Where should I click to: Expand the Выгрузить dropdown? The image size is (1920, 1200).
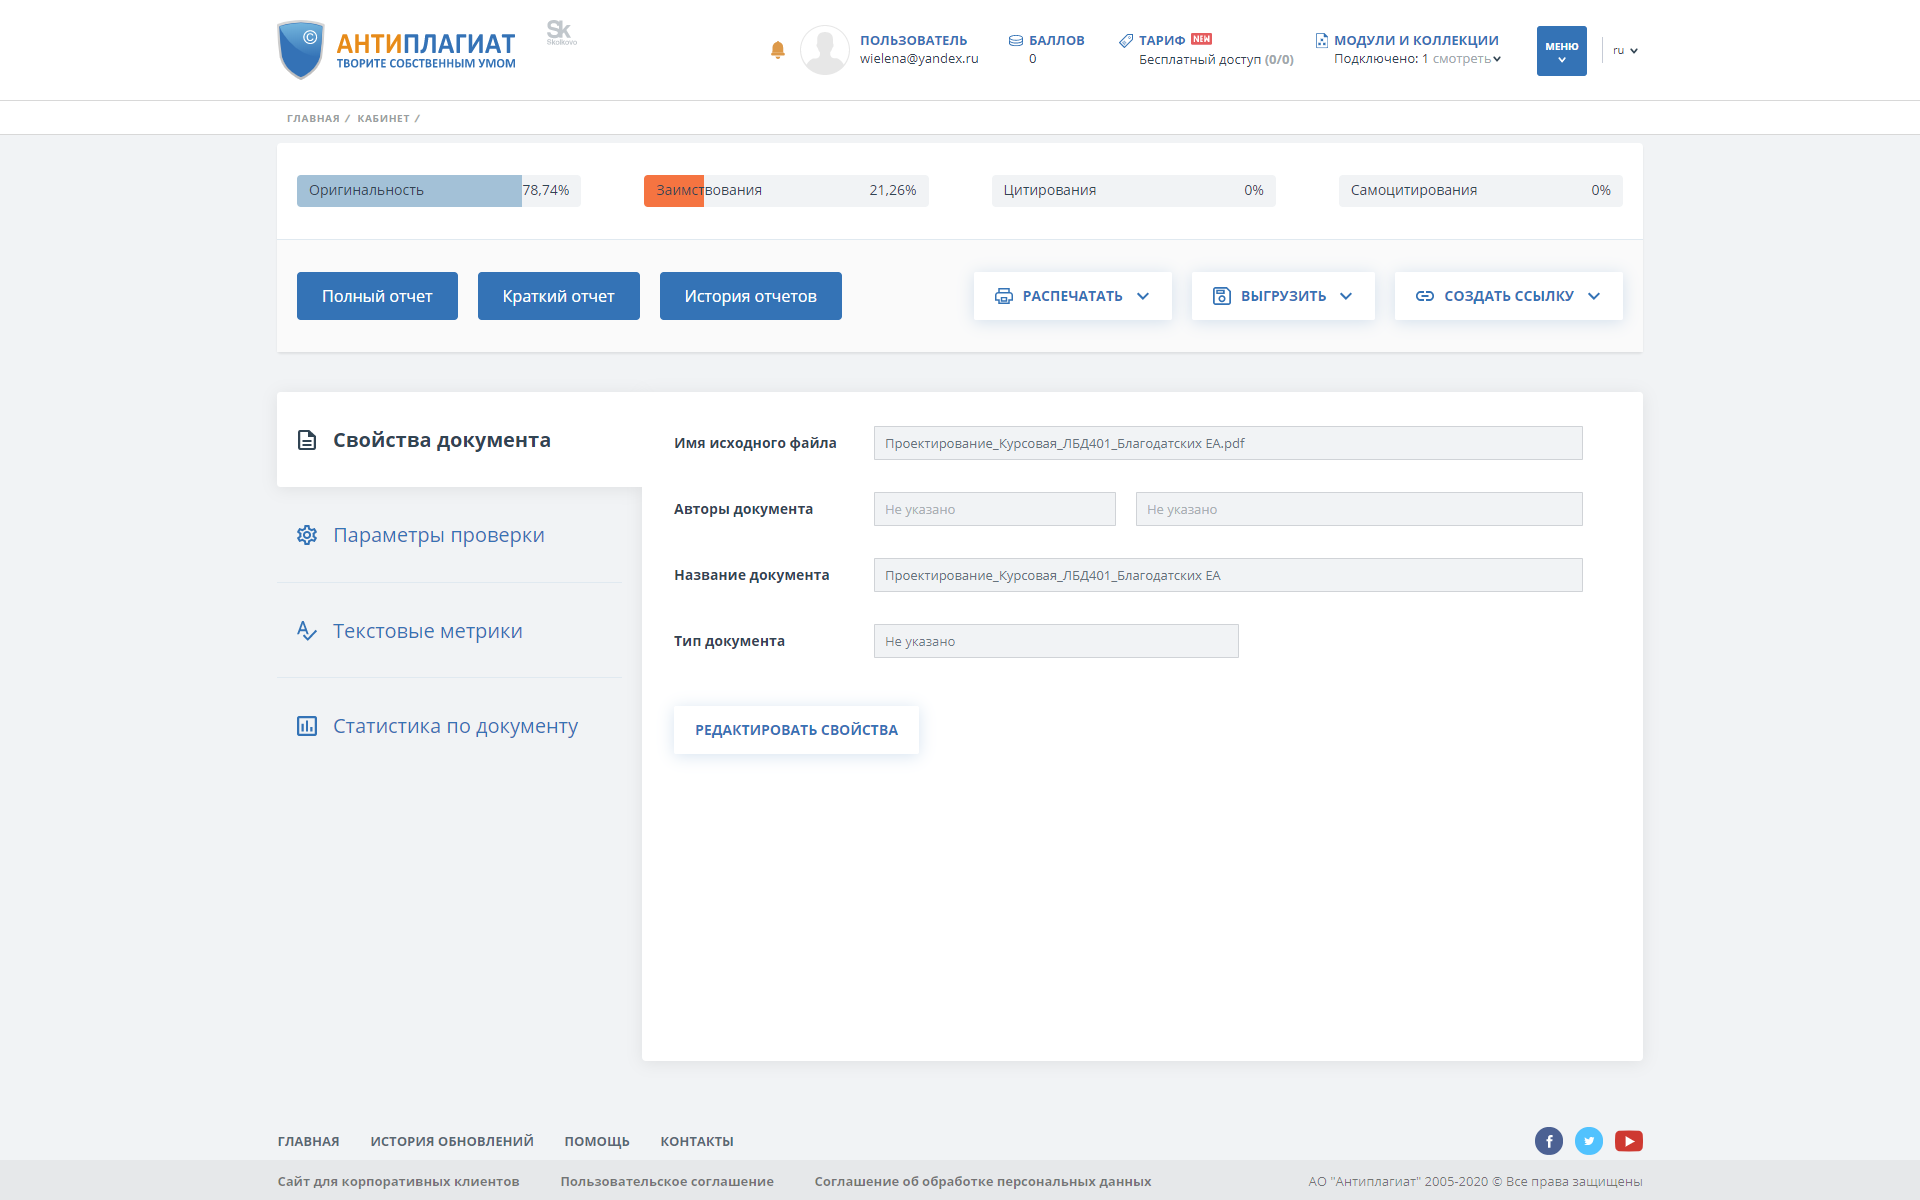1282,296
